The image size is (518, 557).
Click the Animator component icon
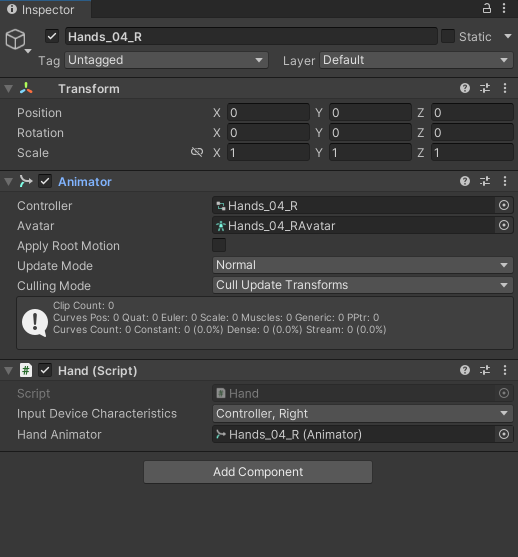click(26, 181)
